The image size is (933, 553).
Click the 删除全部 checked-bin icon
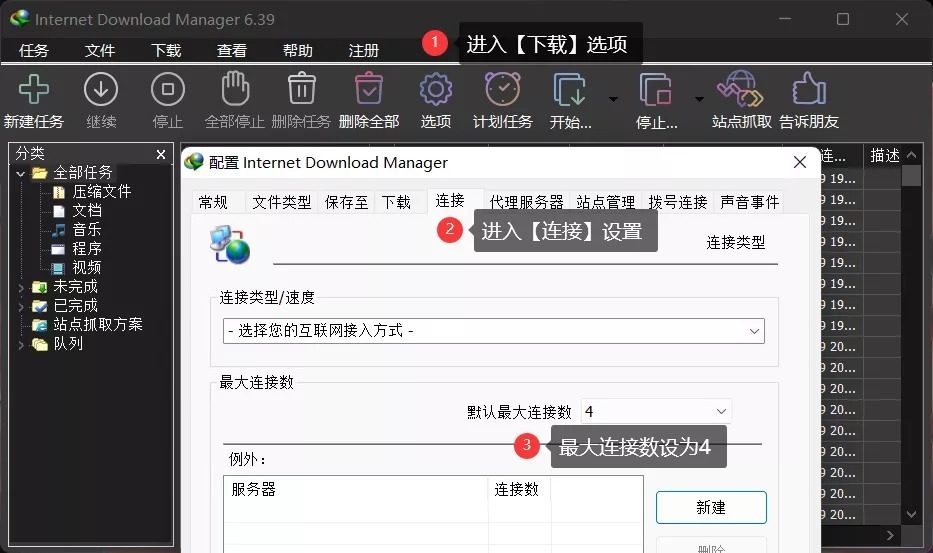(369, 89)
